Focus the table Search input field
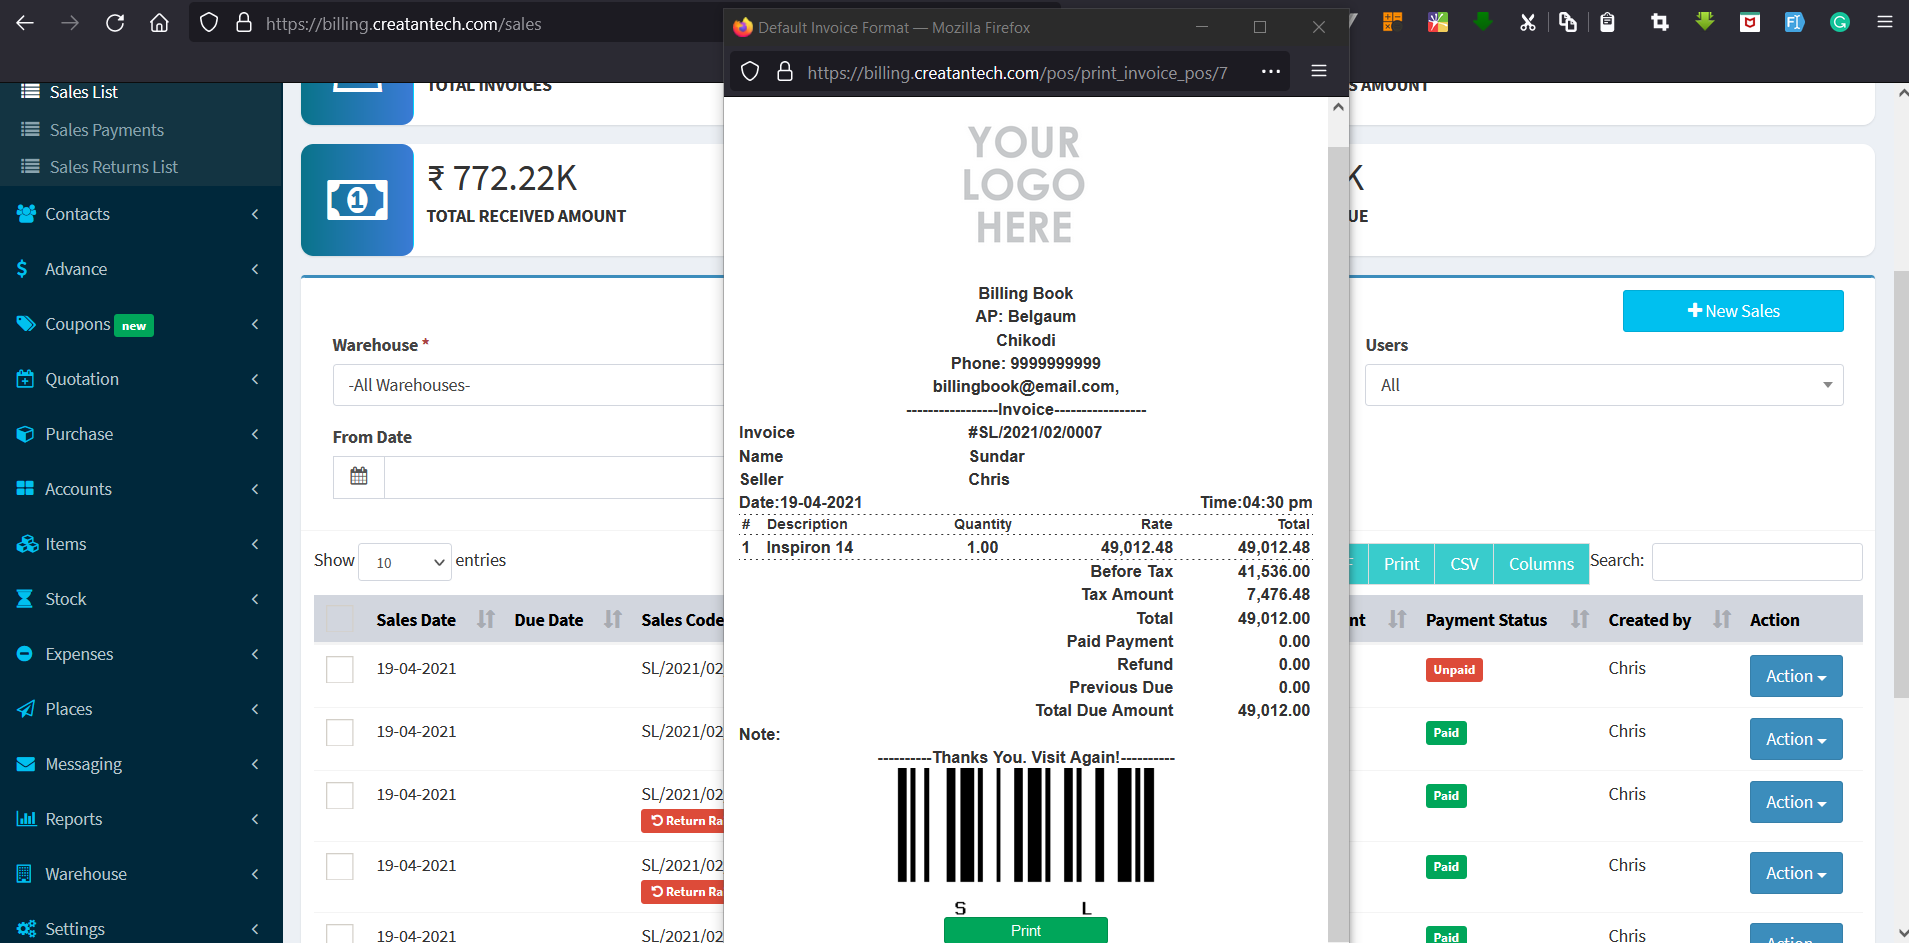This screenshot has width=1909, height=943. [x=1757, y=562]
